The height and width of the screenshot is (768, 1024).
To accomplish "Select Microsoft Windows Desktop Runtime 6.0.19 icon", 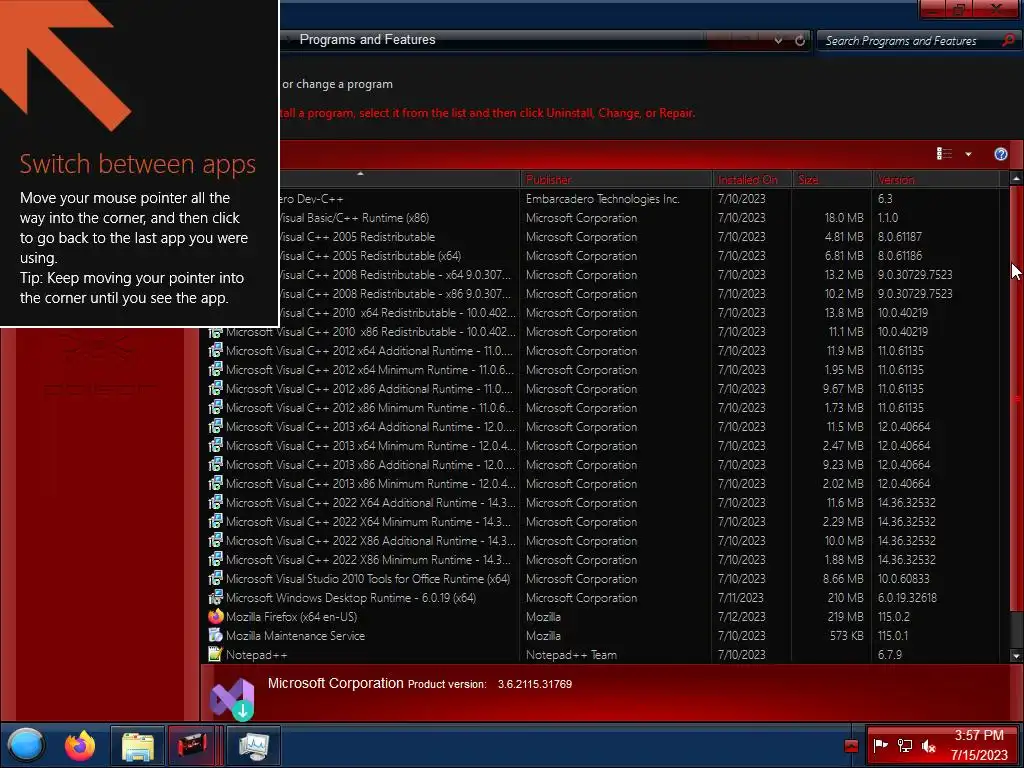I will (x=216, y=597).
